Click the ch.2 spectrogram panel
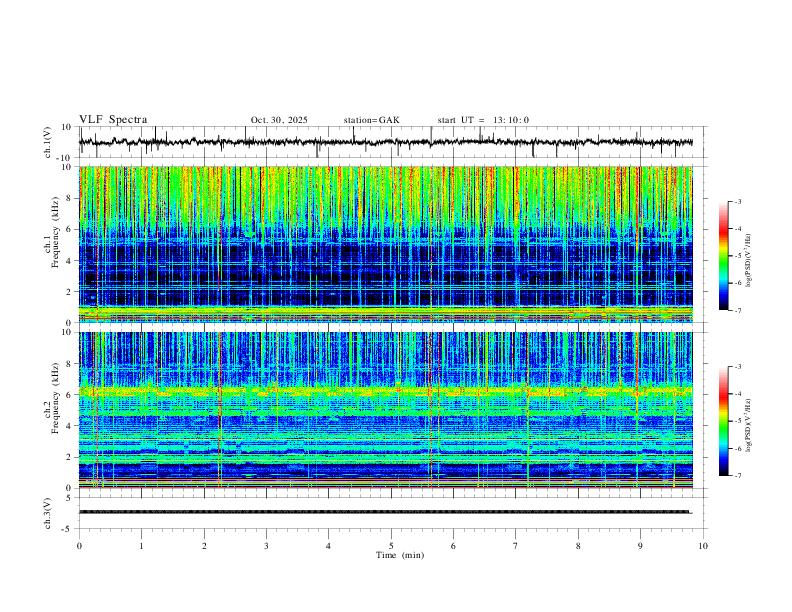This screenshot has height=612, width=792. (386, 410)
